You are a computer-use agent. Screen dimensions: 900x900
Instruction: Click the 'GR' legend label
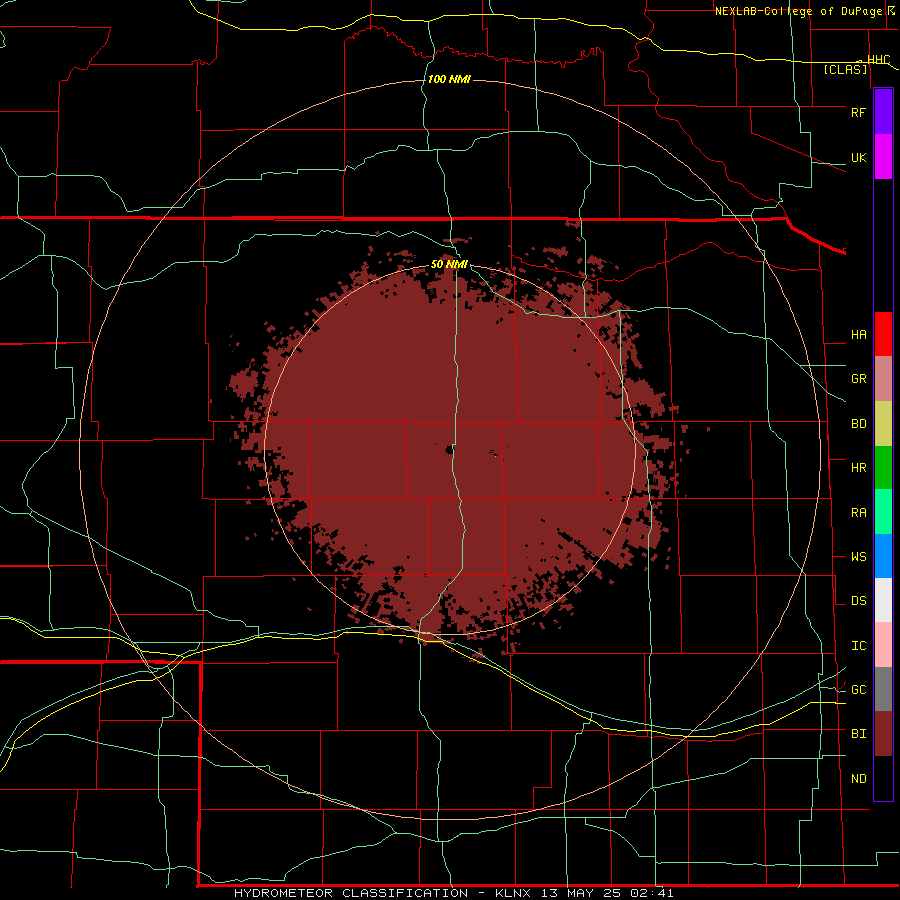[x=858, y=379]
